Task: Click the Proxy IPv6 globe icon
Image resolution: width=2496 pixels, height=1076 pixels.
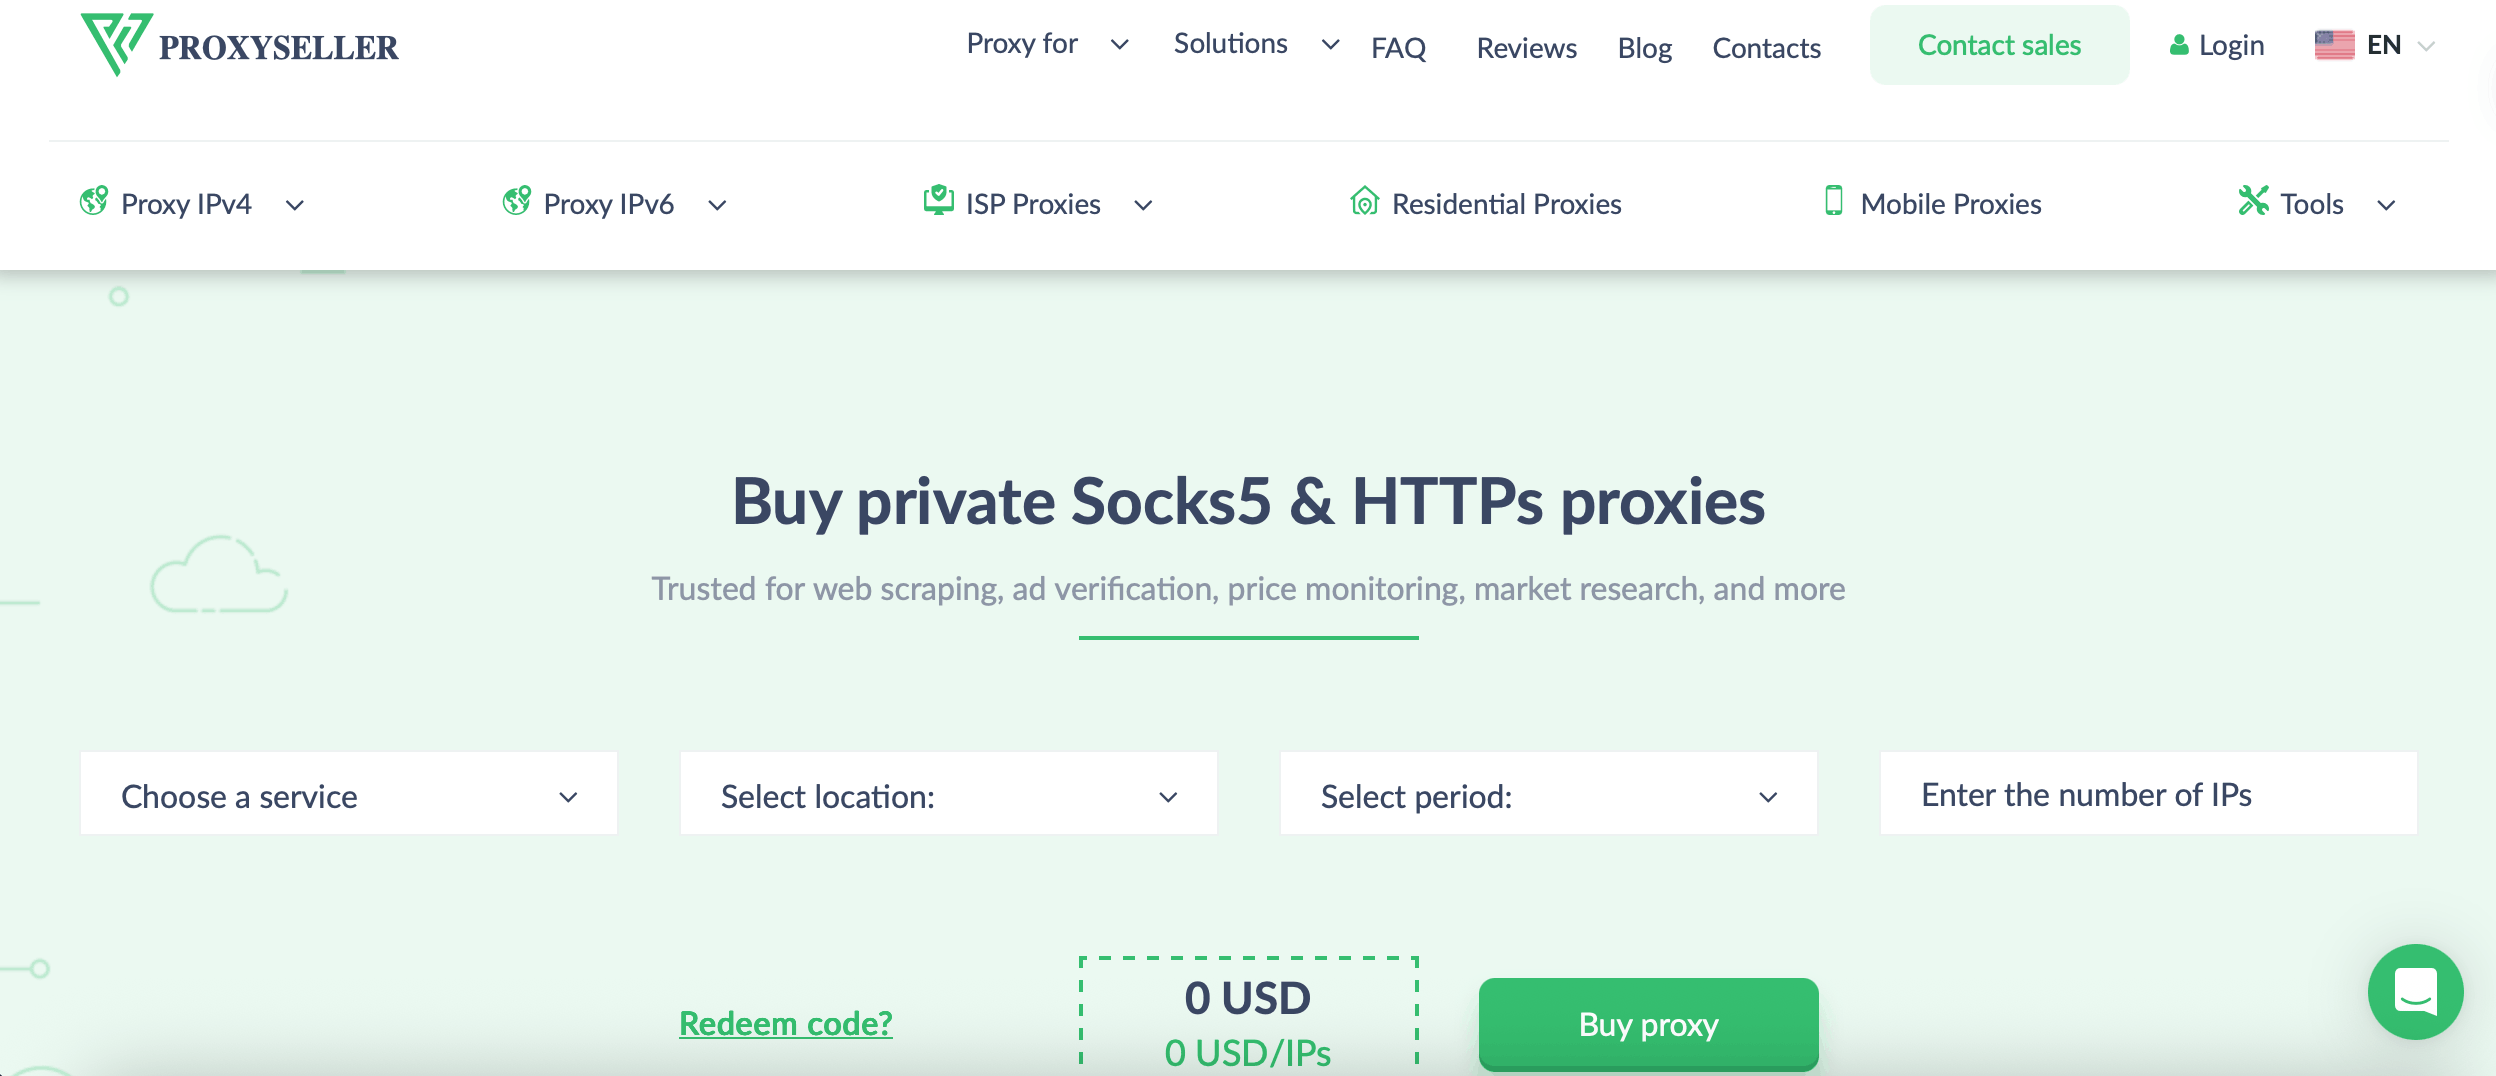Action: (x=518, y=202)
